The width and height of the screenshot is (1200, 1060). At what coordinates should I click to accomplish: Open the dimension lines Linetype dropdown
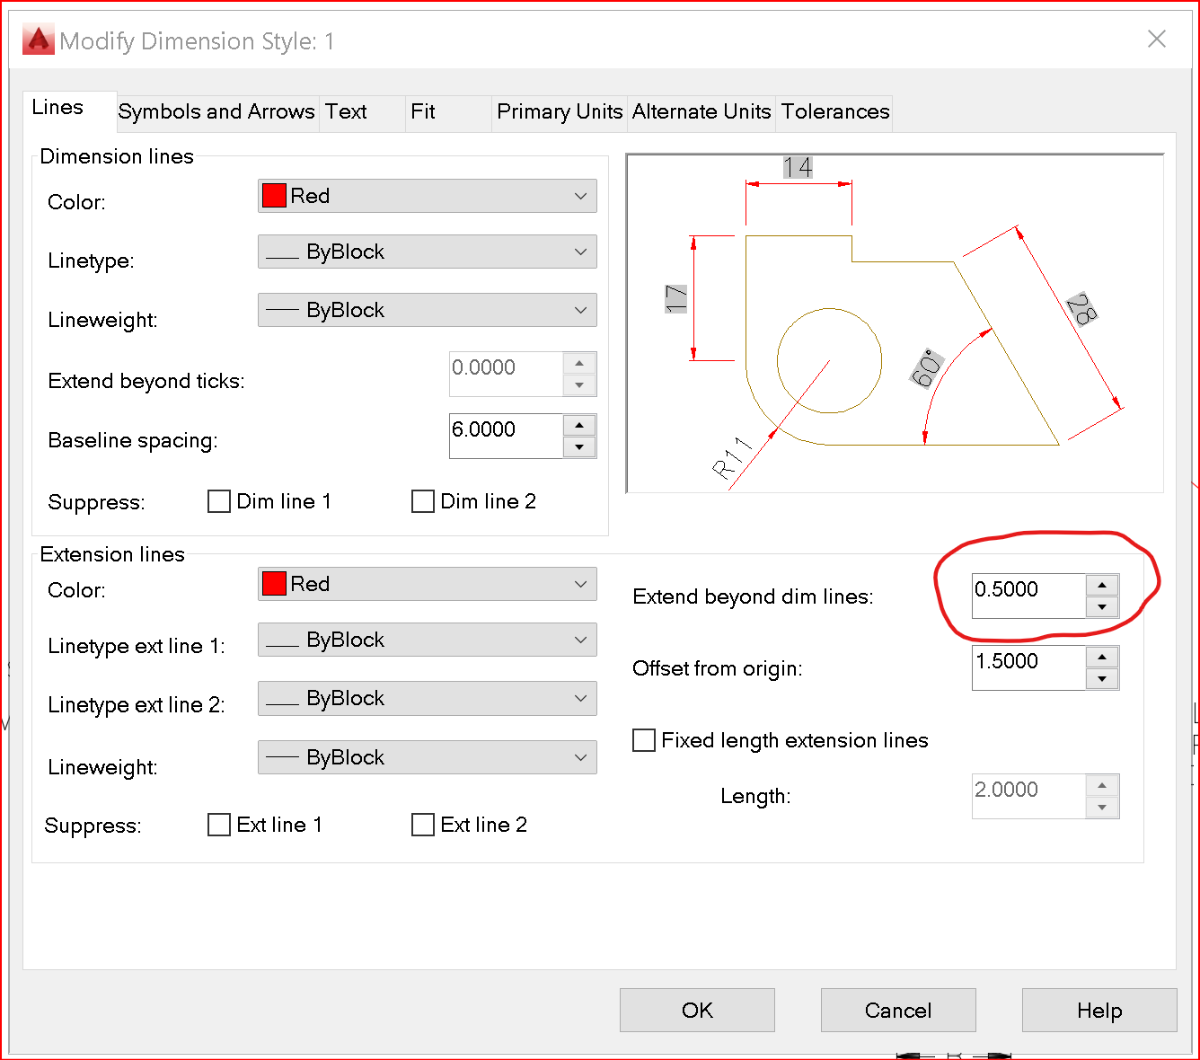pyautogui.click(x=427, y=252)
